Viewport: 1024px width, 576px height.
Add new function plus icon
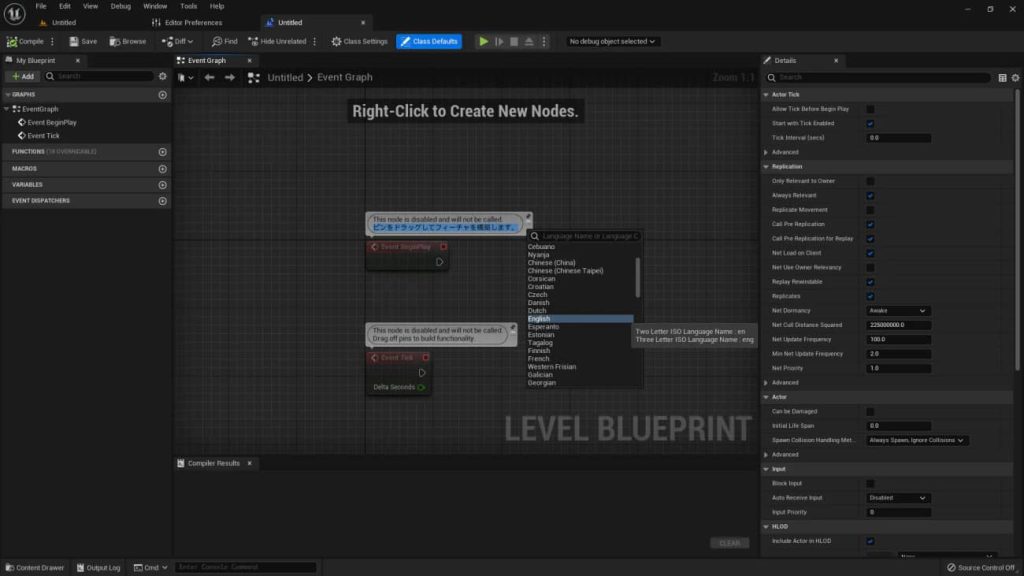(x=163, y=152)
